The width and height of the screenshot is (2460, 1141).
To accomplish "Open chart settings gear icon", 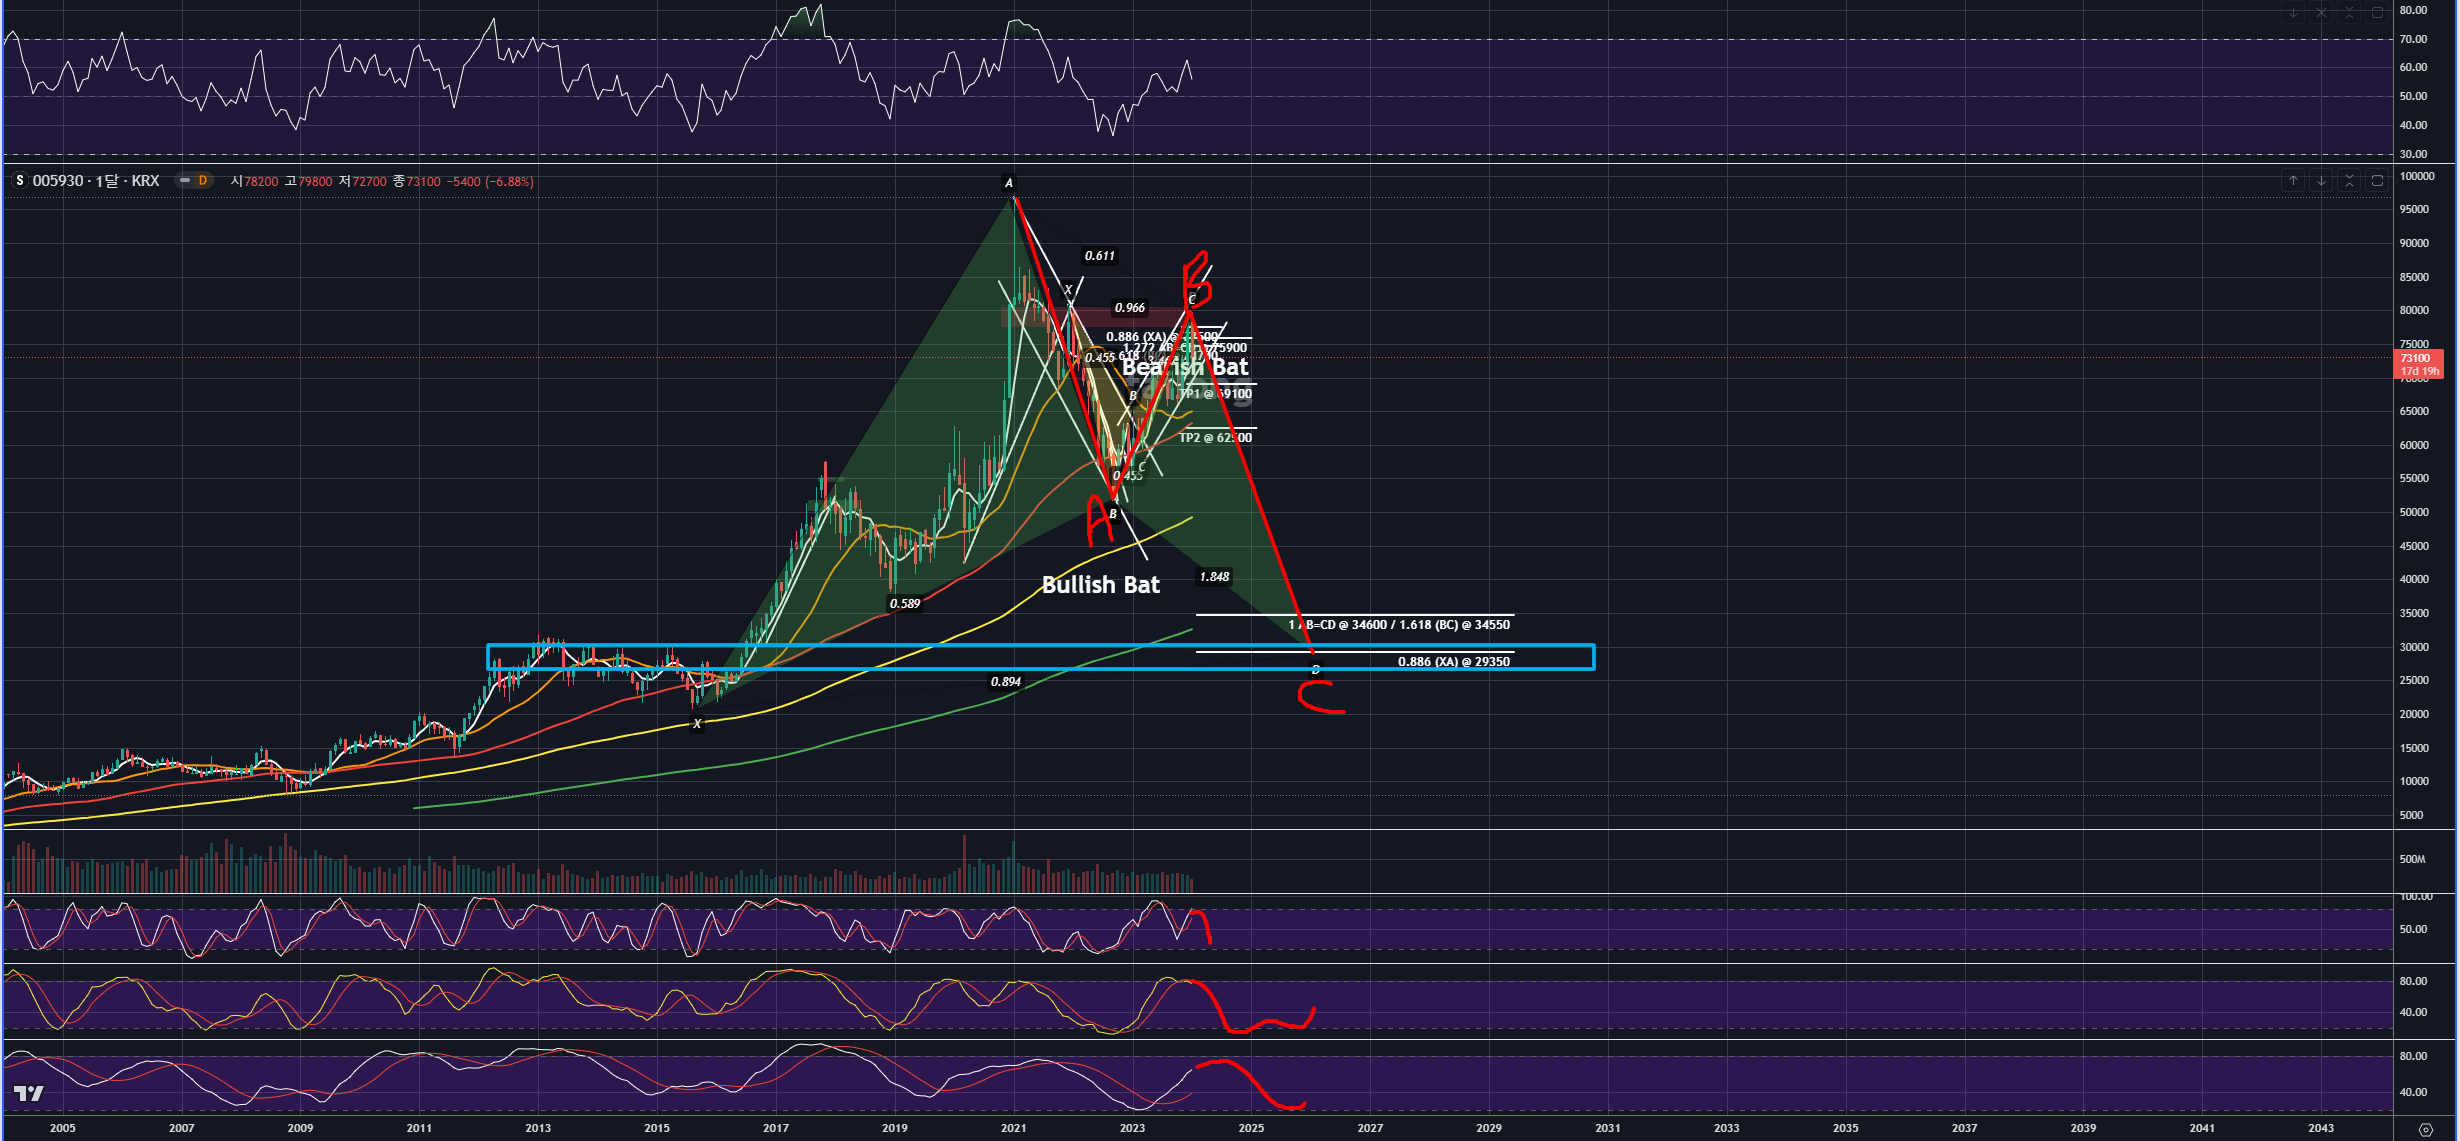I will 2425,1129.
